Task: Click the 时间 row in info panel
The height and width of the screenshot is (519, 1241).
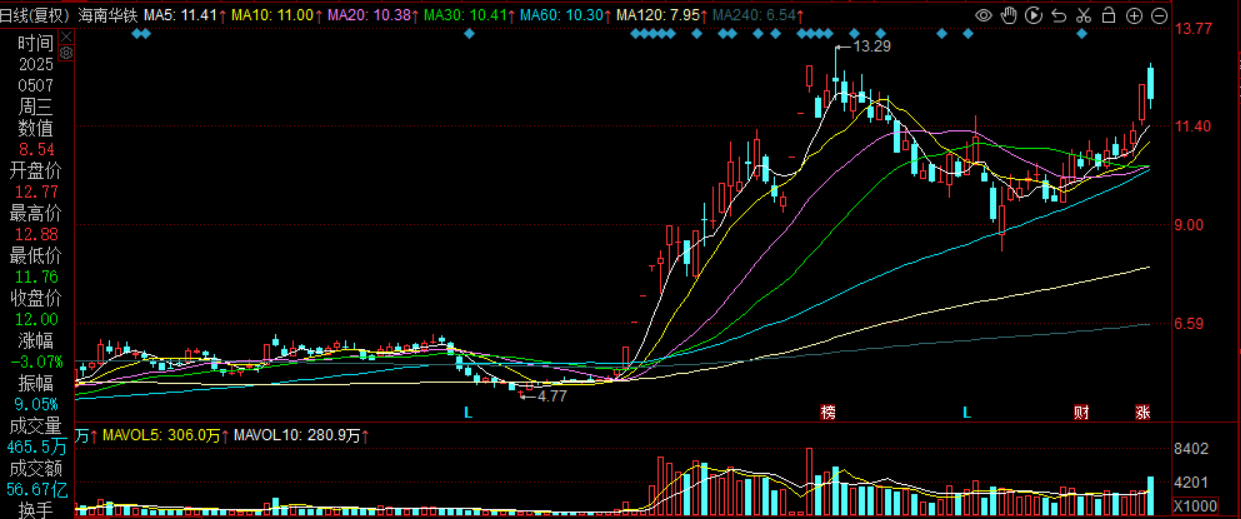Action: click(35, 43)
